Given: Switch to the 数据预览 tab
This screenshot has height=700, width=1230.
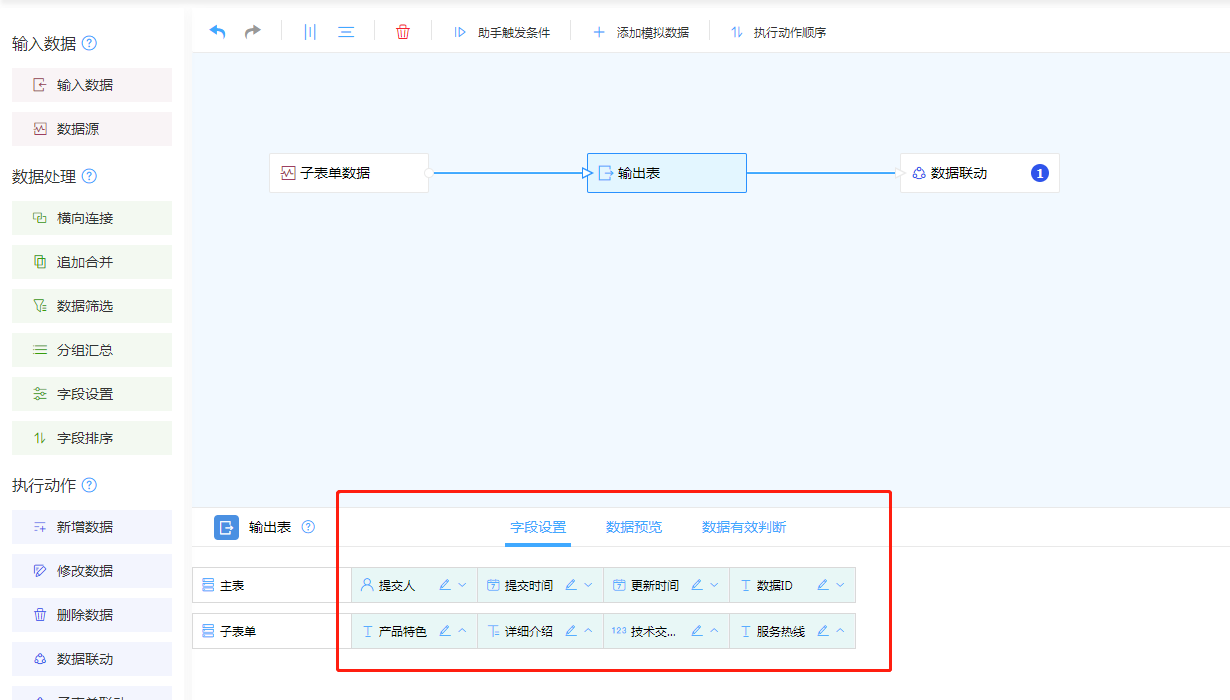Looking at the screenshot, I should 633,527.
